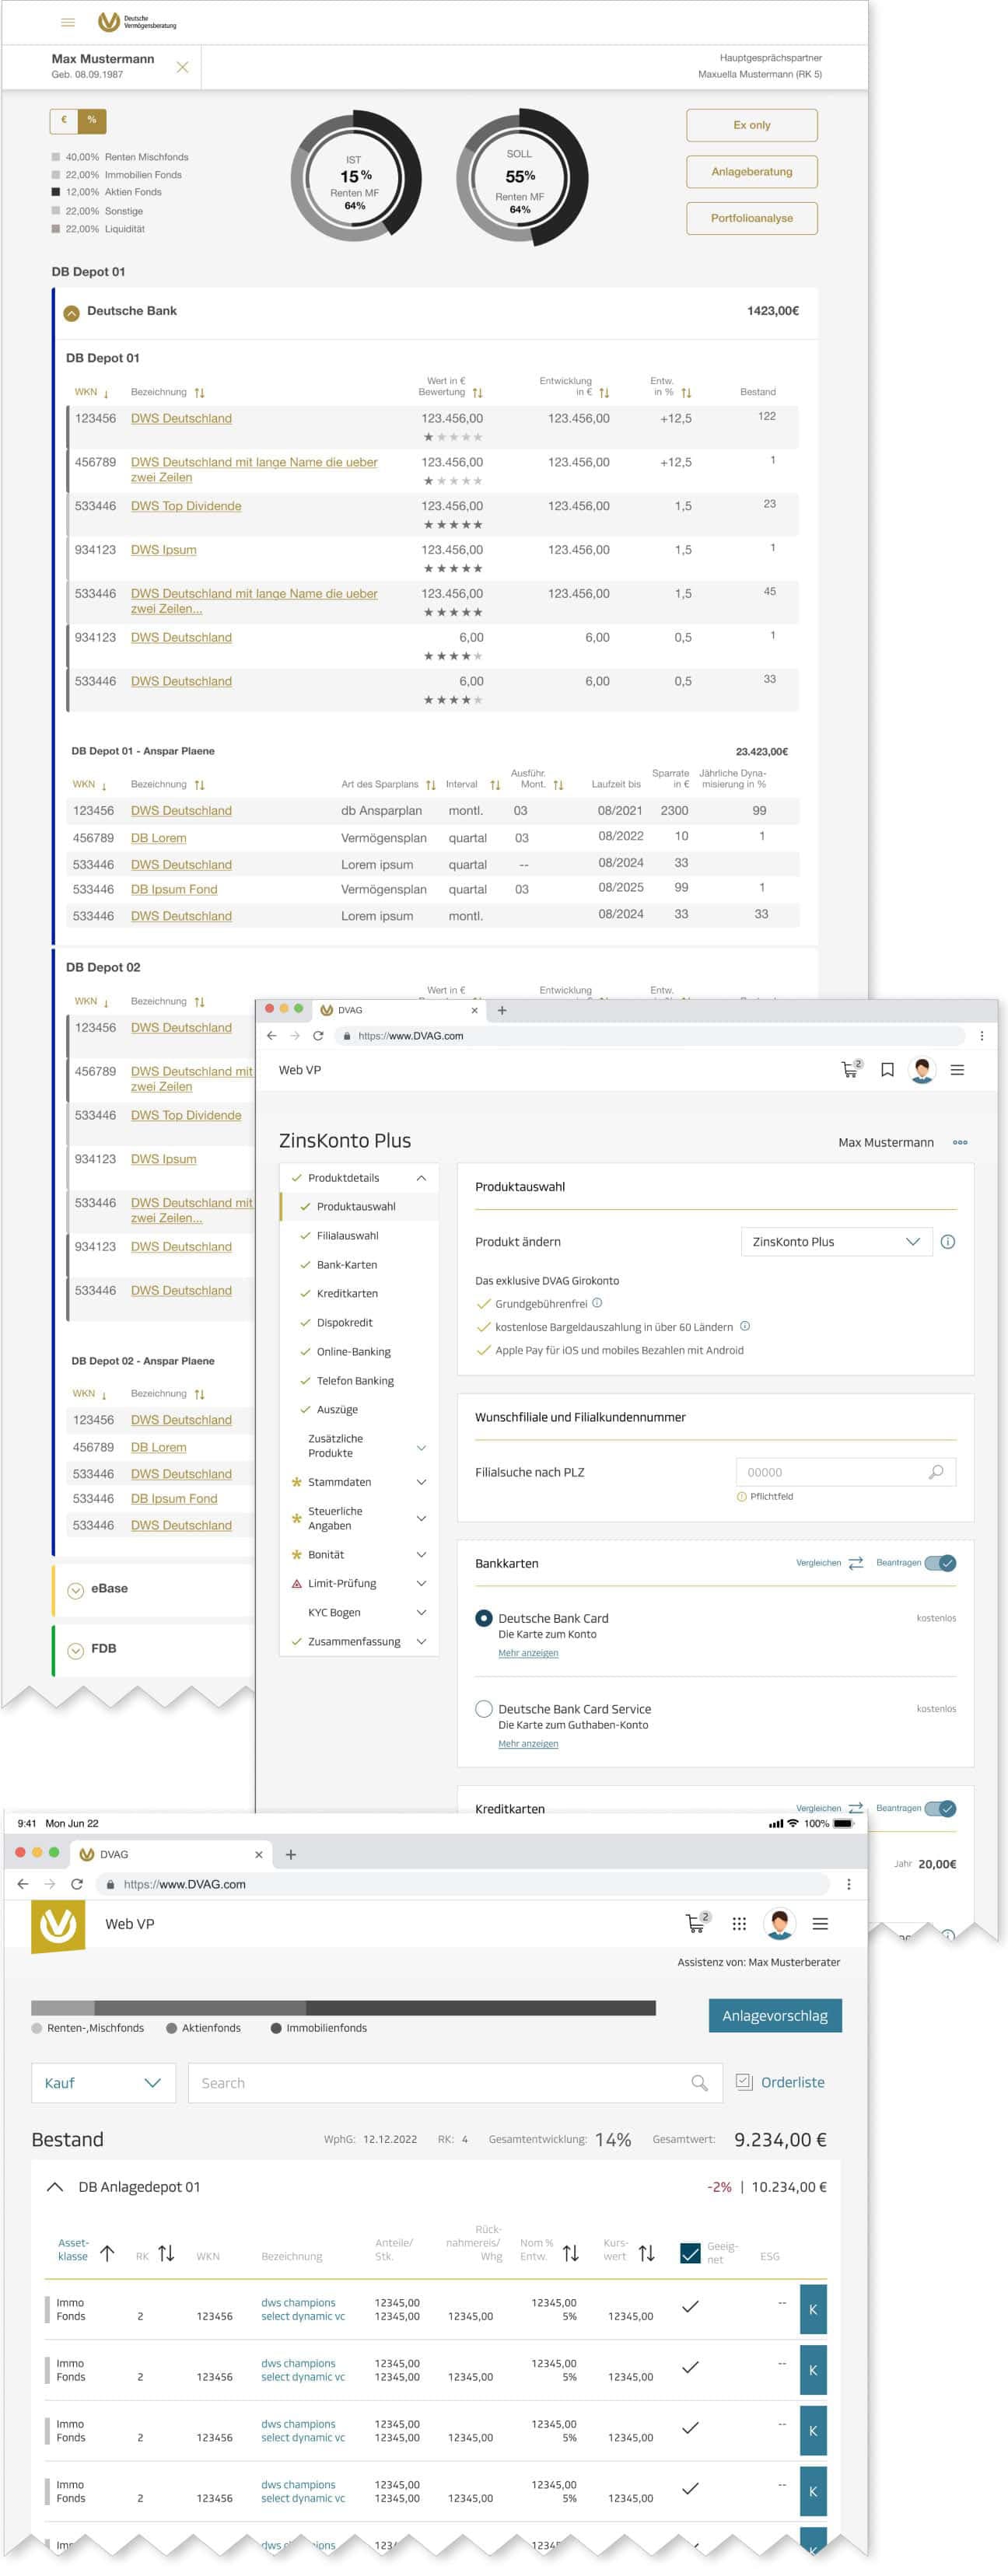Open new tab in ZinsKonto Plus browser window
The height and width of the screenshot is (2576, 1008).
coord(502,1010)
